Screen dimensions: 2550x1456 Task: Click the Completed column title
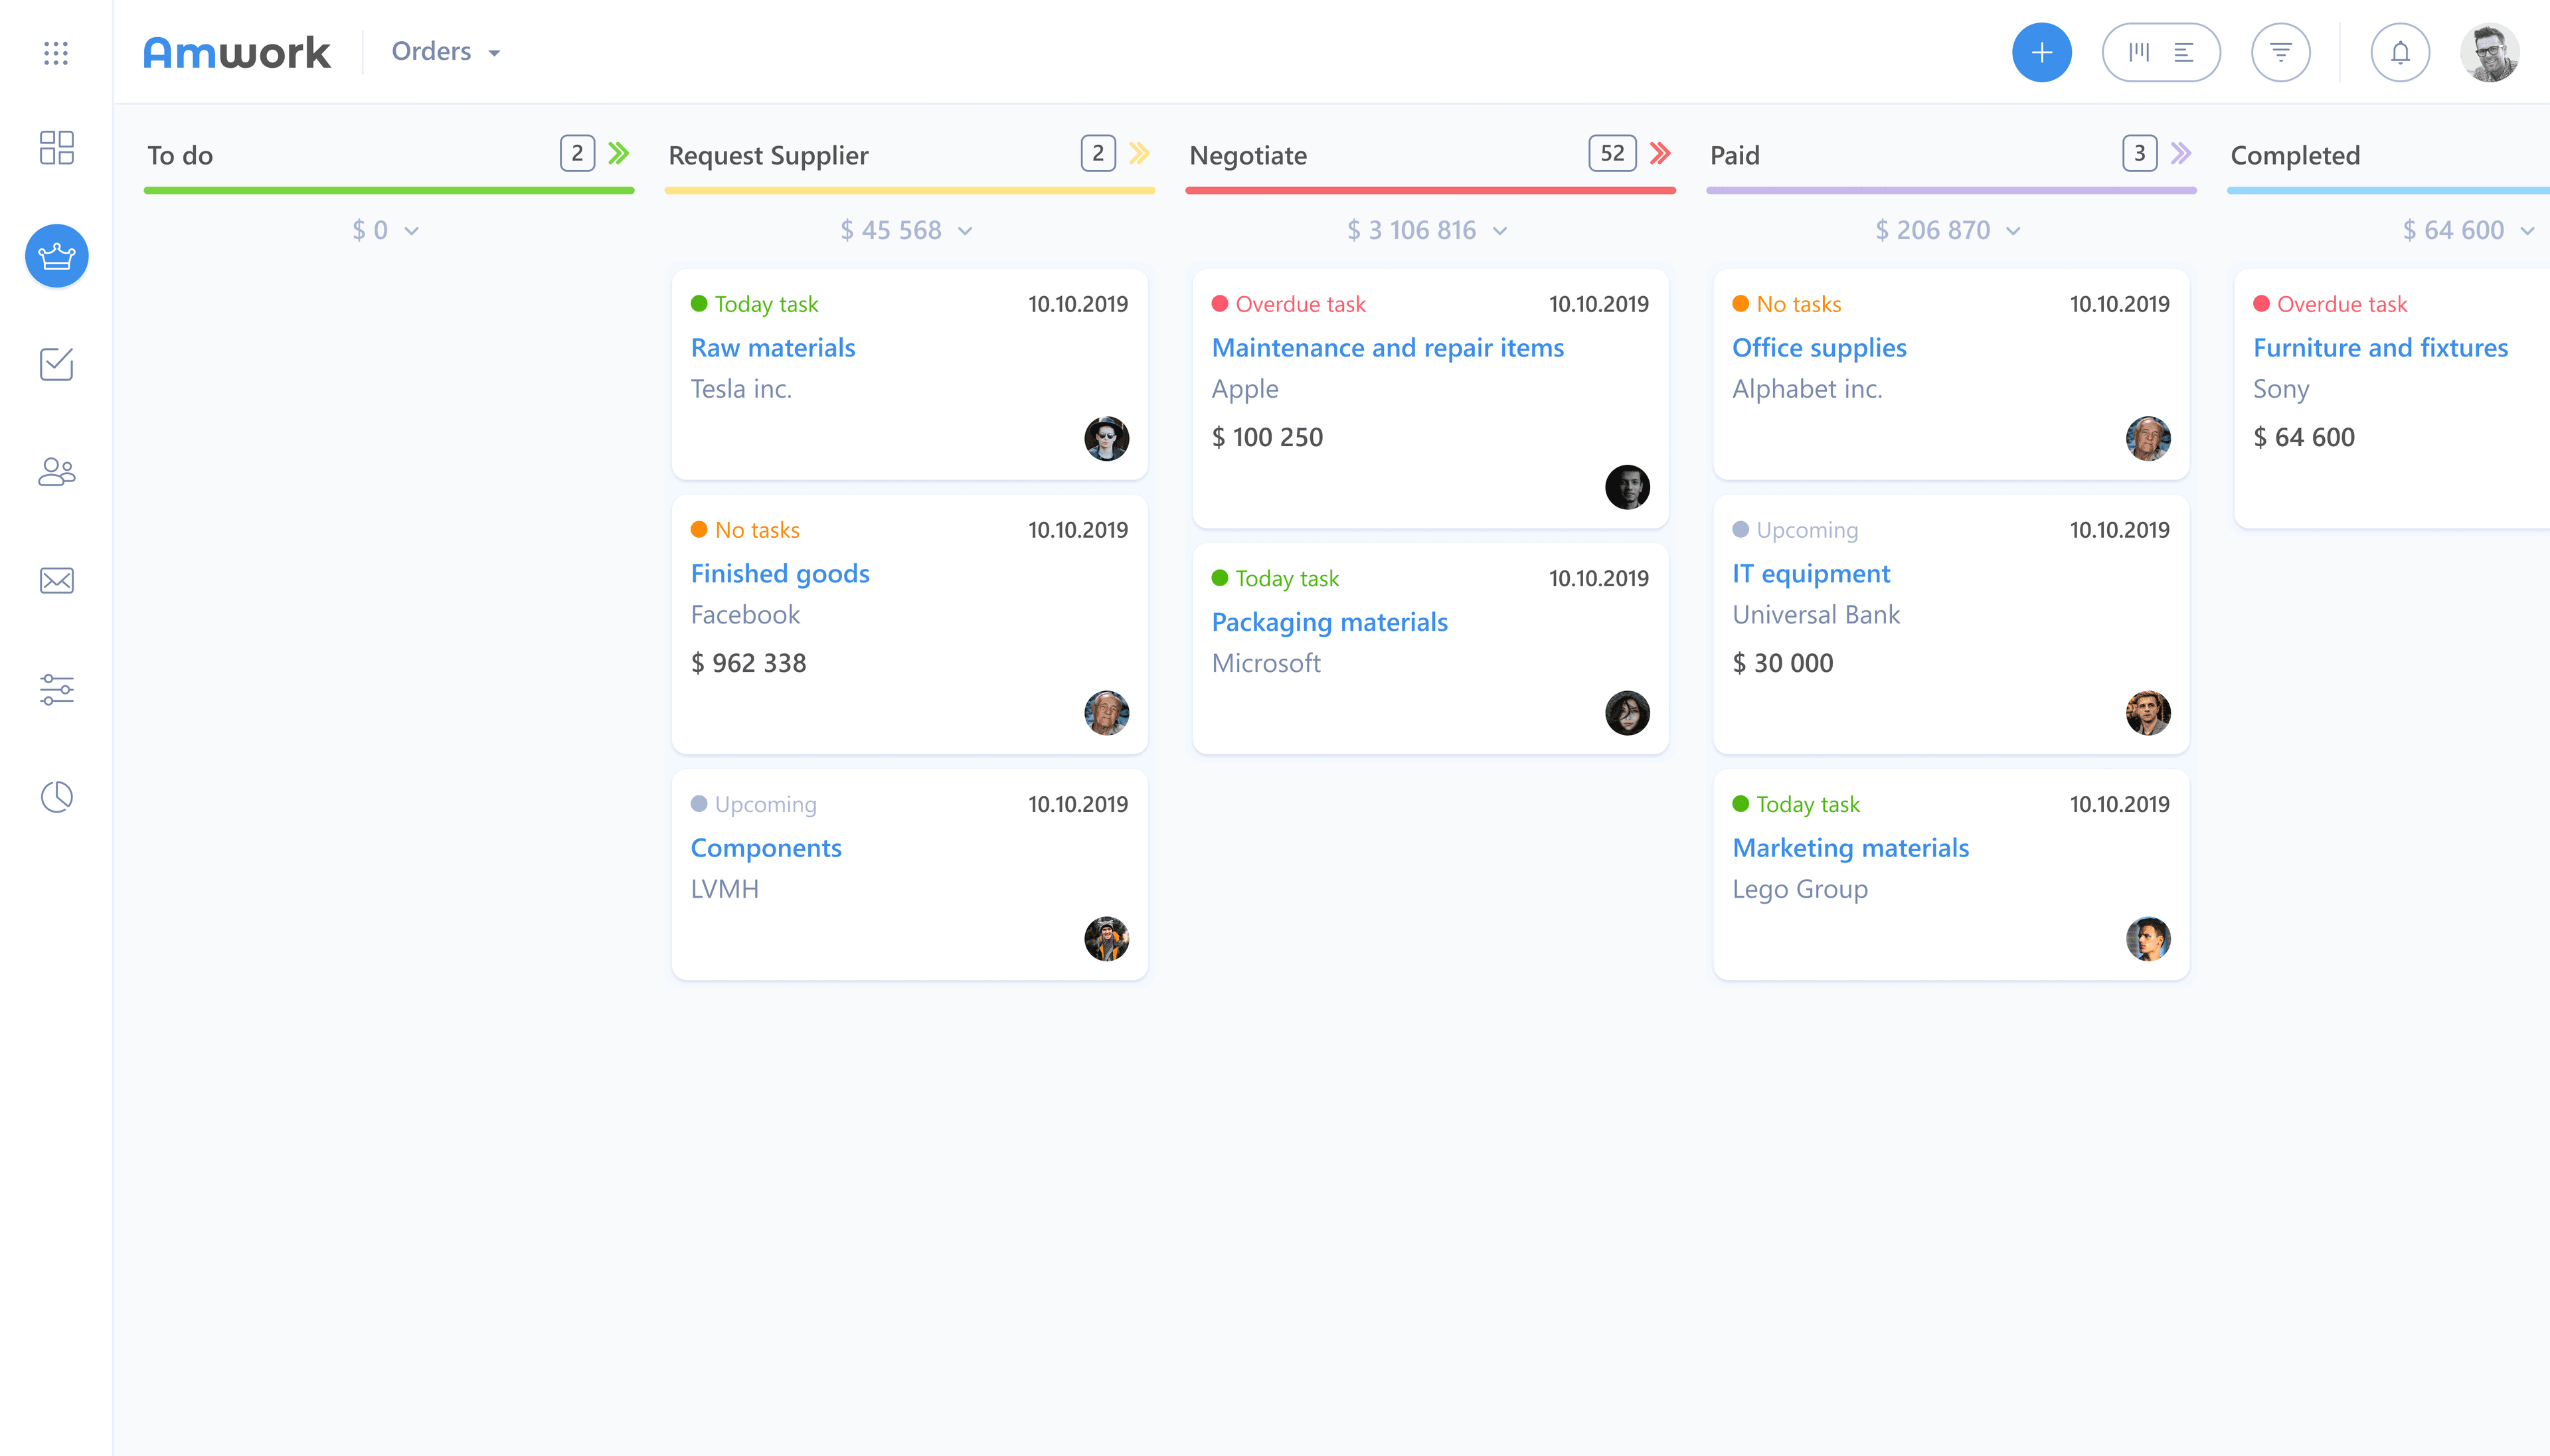2295,155
